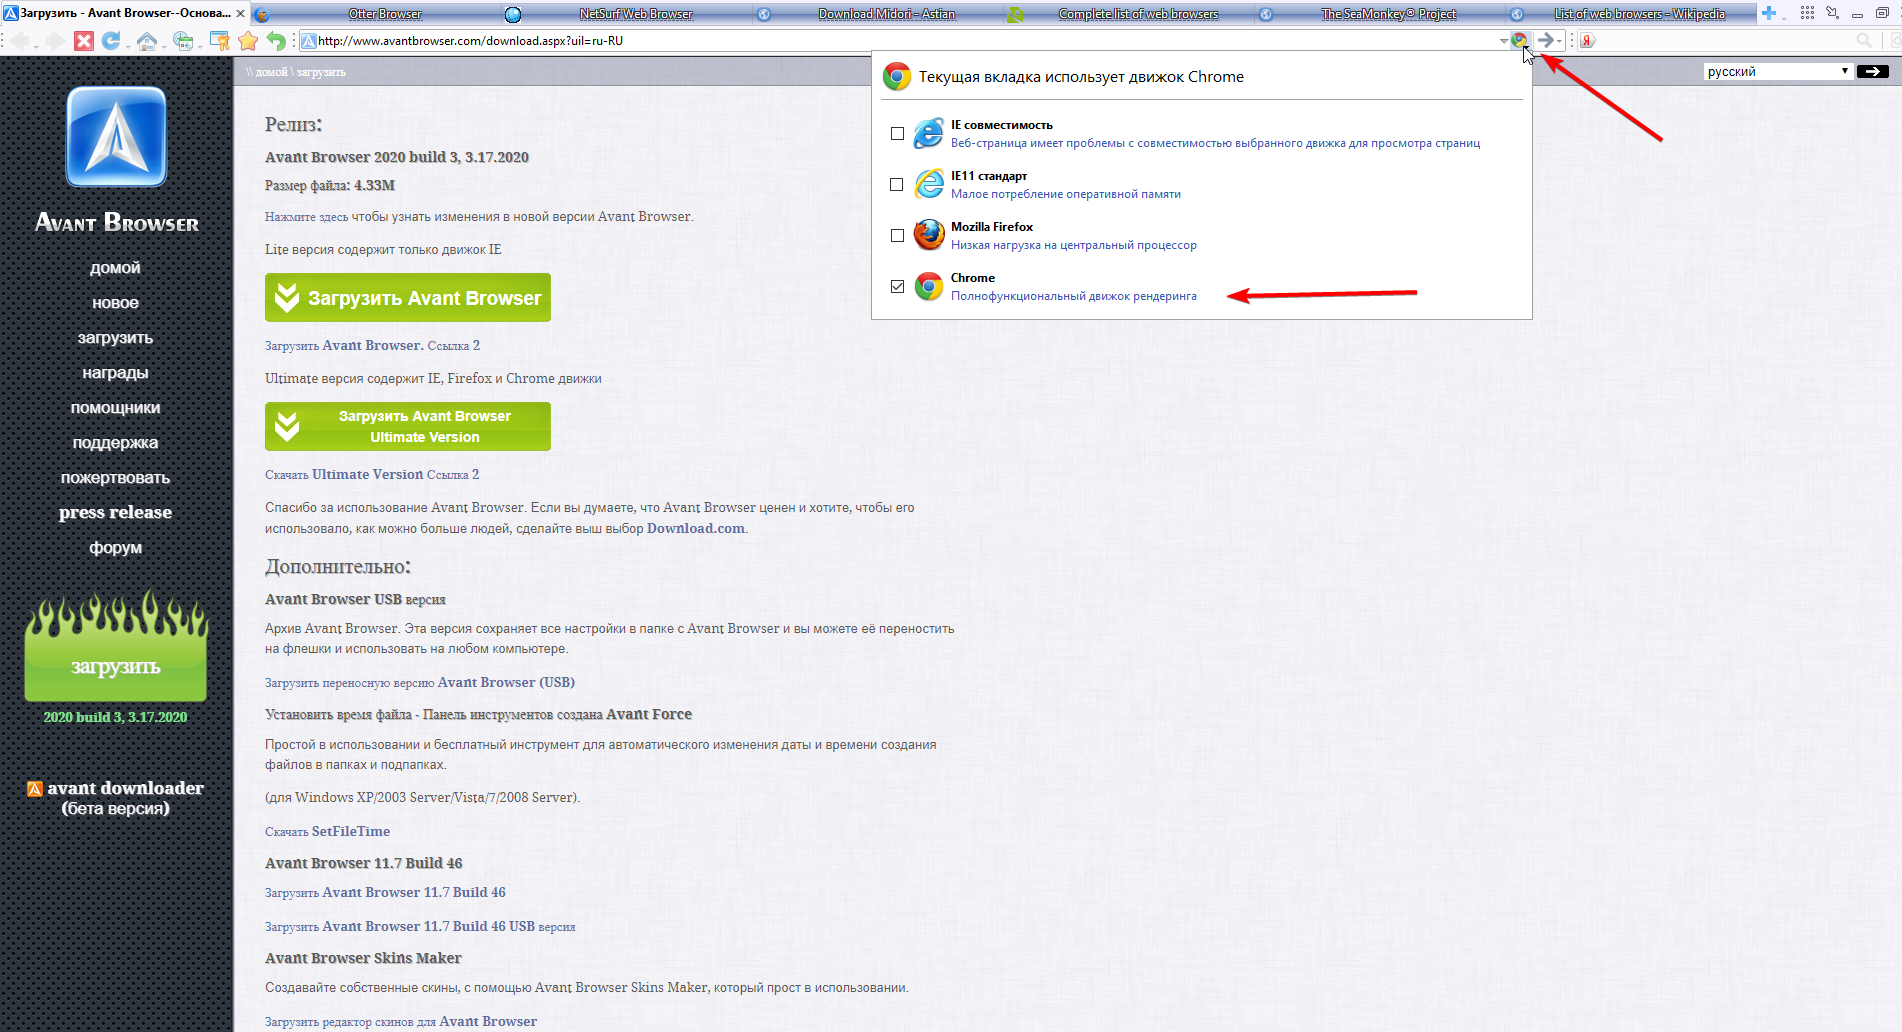Reload the page with the refresh icon

tap(110, 41)
